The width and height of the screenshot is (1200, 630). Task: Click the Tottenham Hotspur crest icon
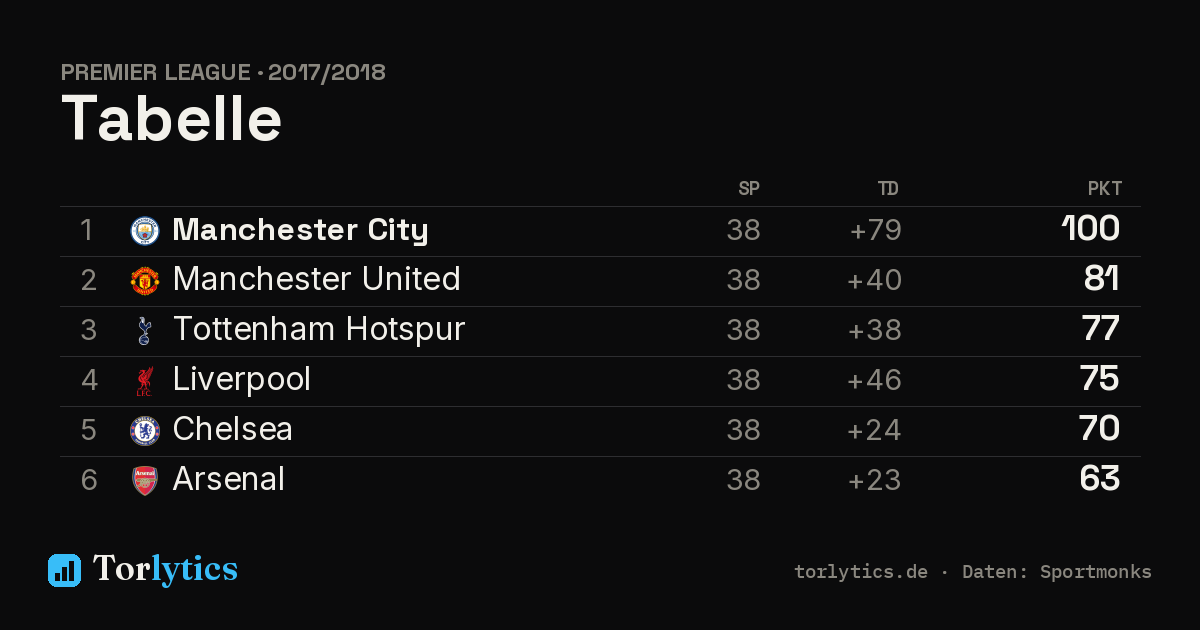click(145, 331)
